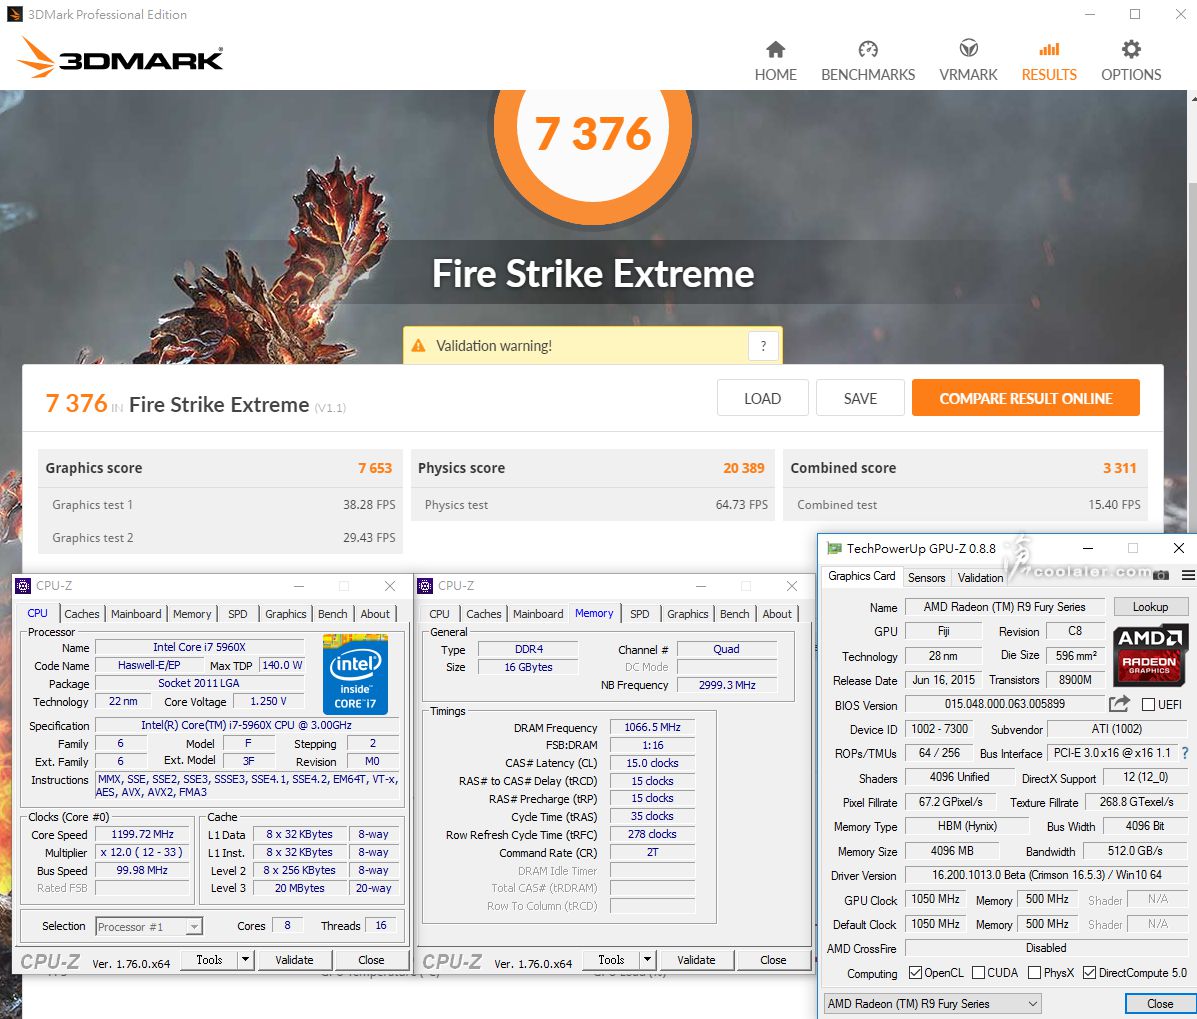Click the BIOS Version field in GPU-Z
The height and width of the screenshot is (1019, 1197).
pos(1005,704)
